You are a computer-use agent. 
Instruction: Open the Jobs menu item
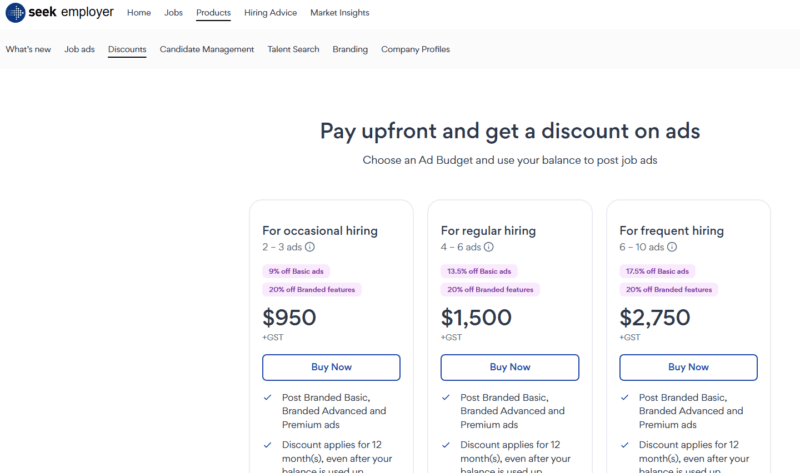[x=173, y=13]
